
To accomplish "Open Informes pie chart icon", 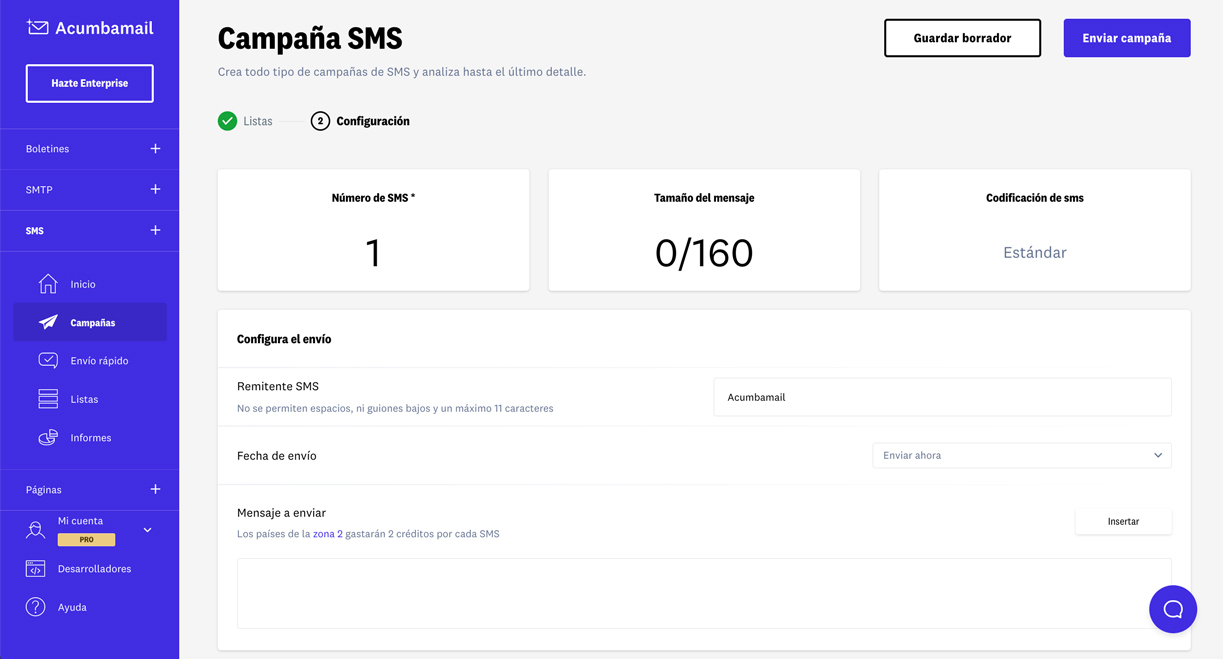I will pos(48,437).
